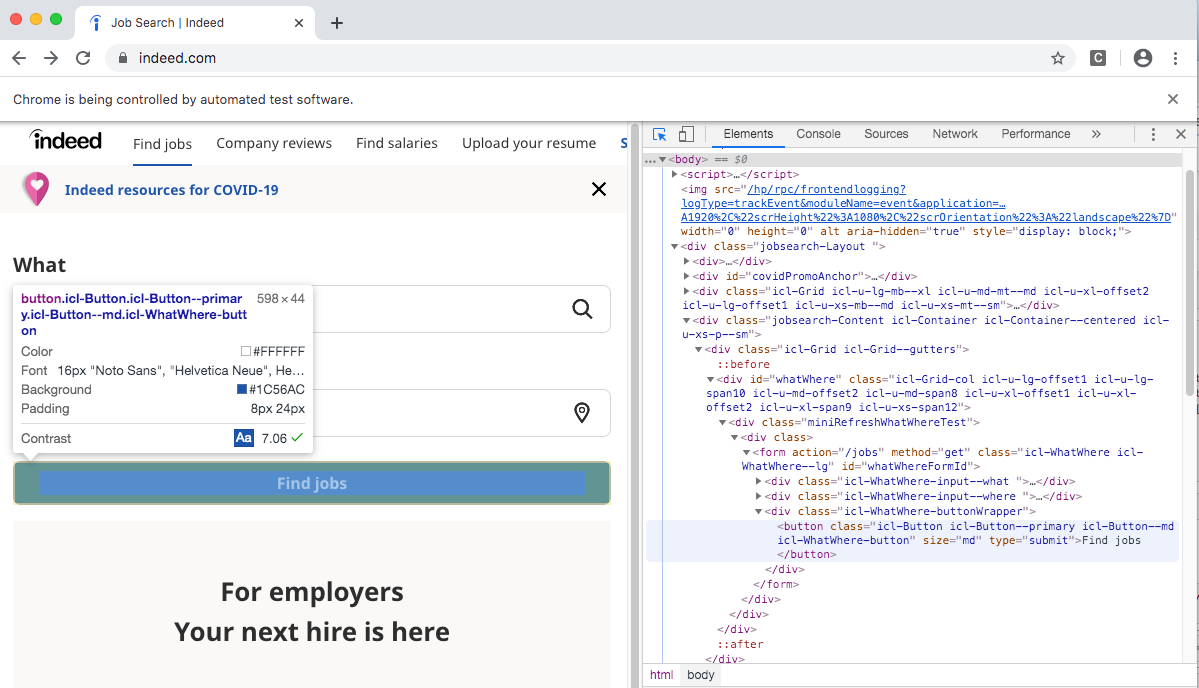Collapse the miniRefreshWhatWhereTest div node
Image resolution: width=1199 pixels, height=688 pixels.
point(723,422)
